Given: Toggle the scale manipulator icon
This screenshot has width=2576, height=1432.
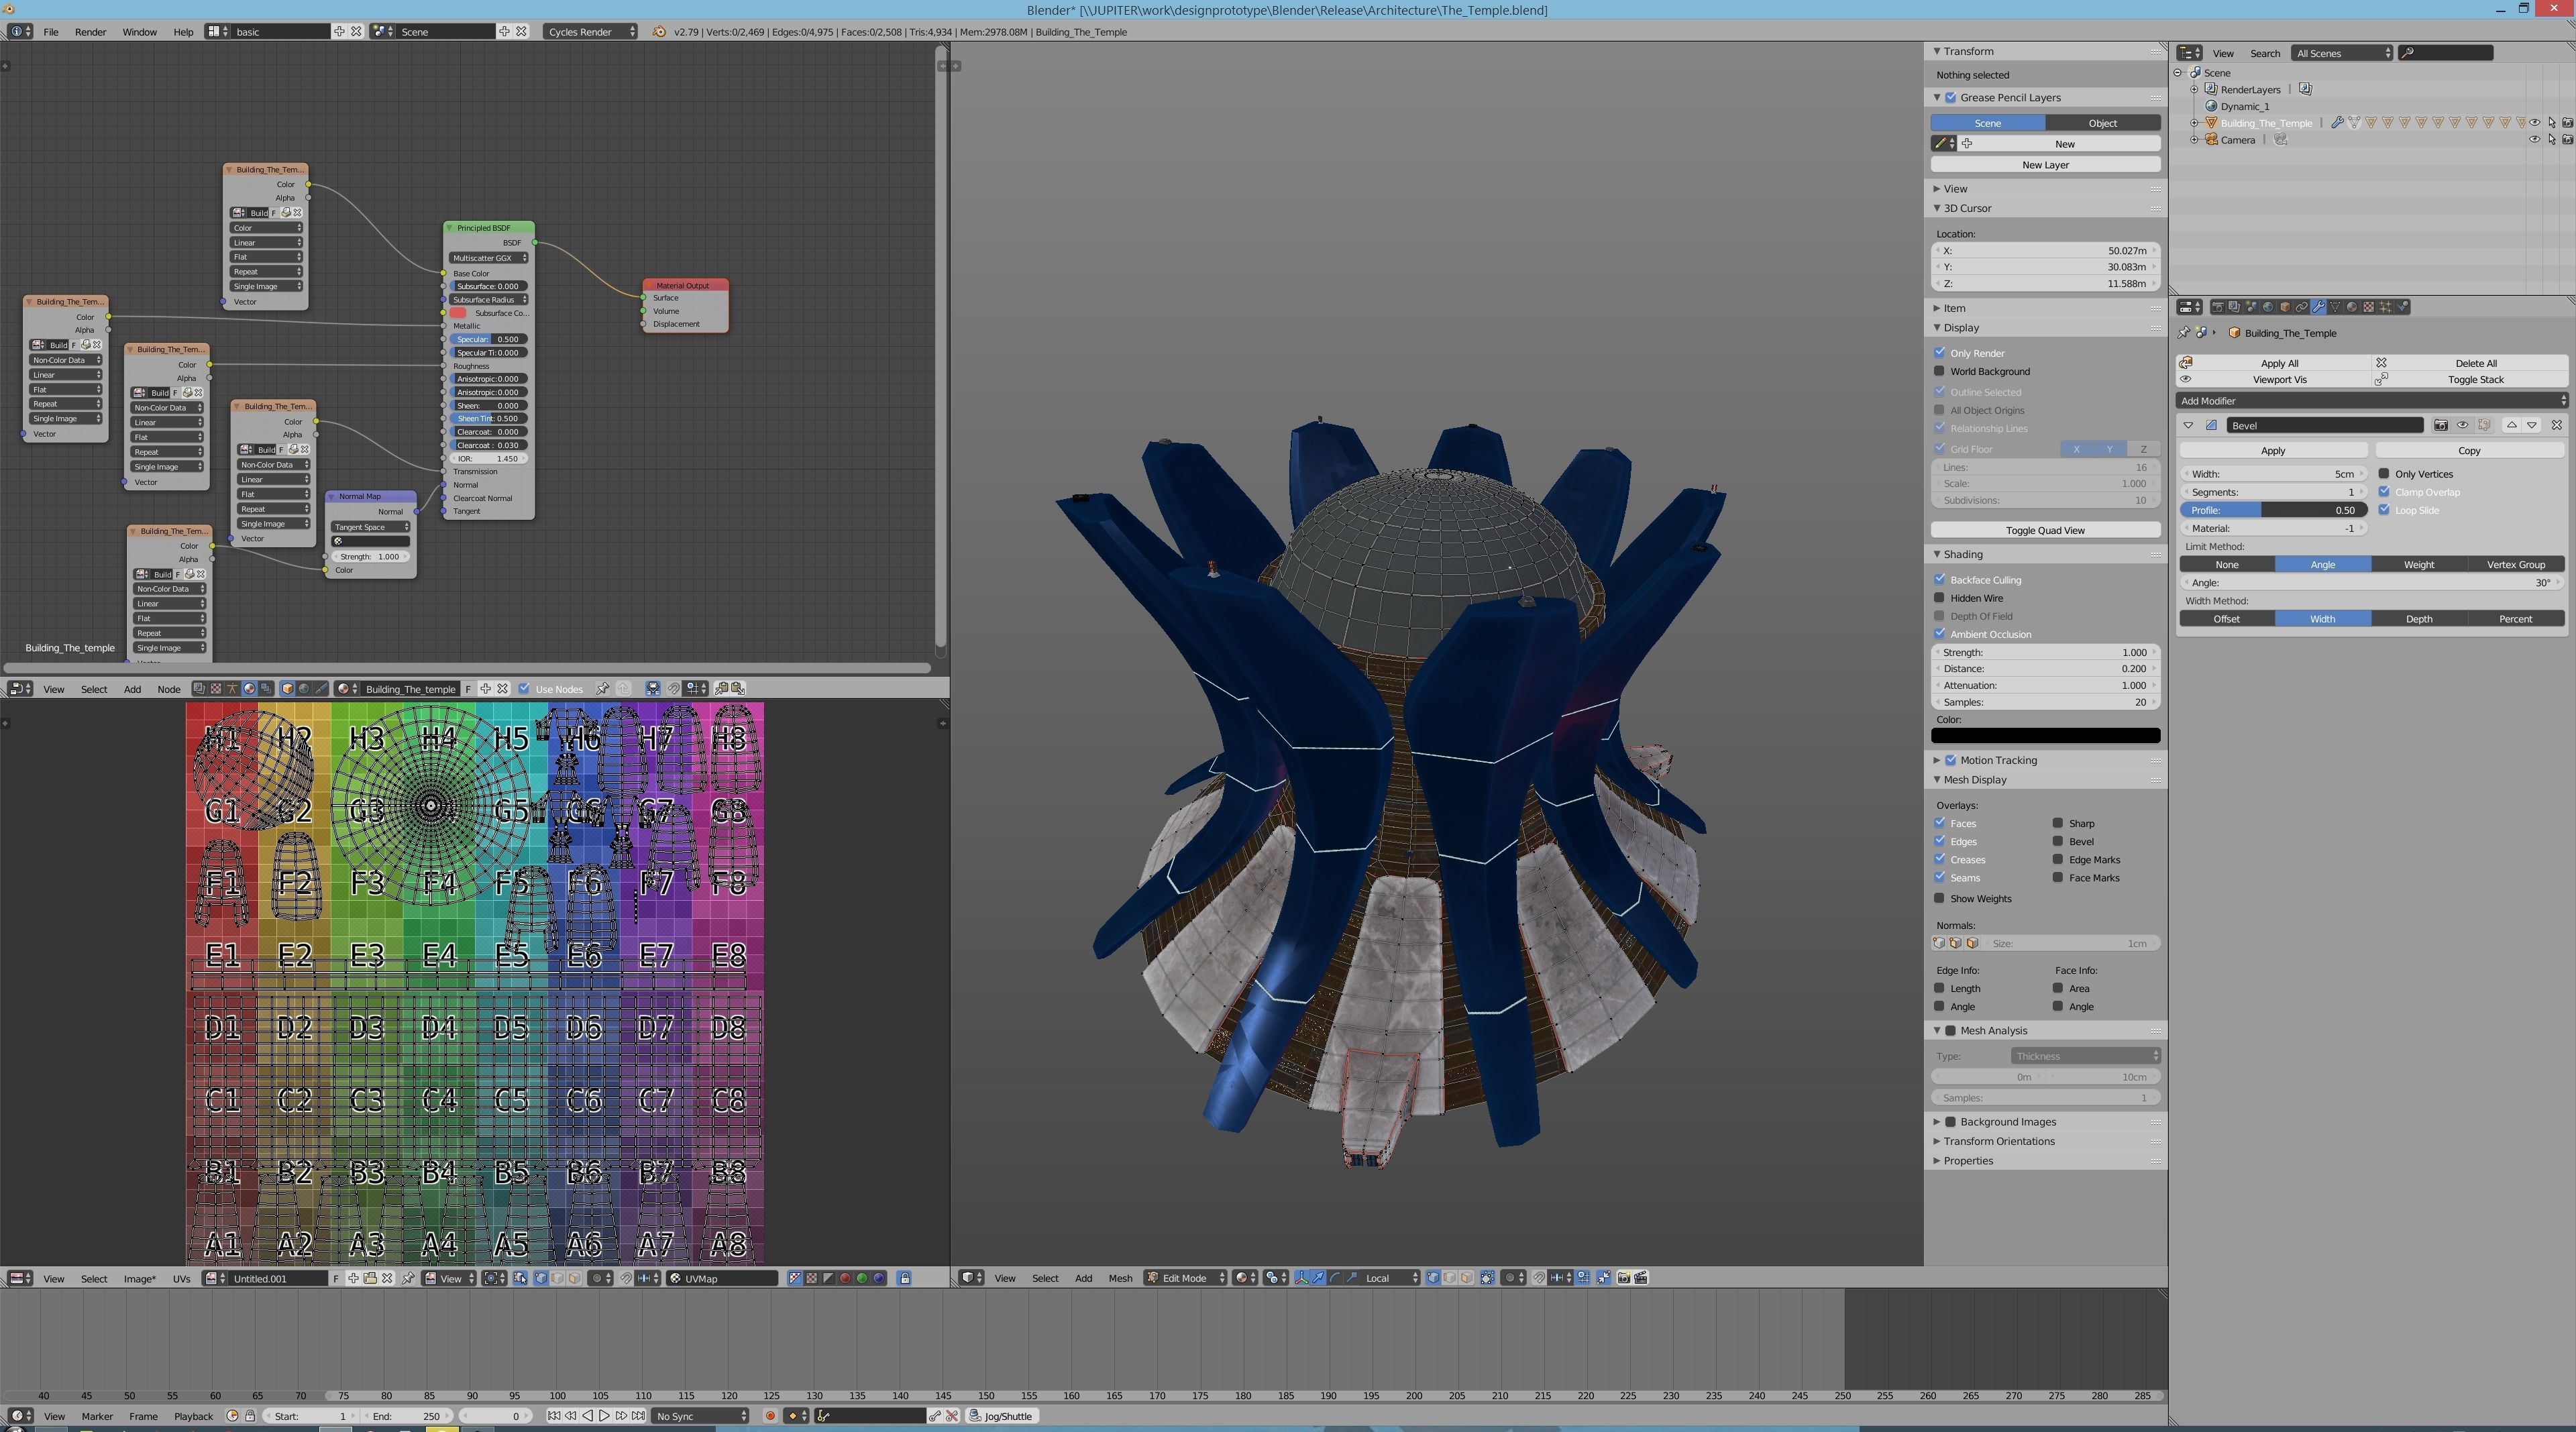Looking at the screenshot, I should pos(1352,1278).
